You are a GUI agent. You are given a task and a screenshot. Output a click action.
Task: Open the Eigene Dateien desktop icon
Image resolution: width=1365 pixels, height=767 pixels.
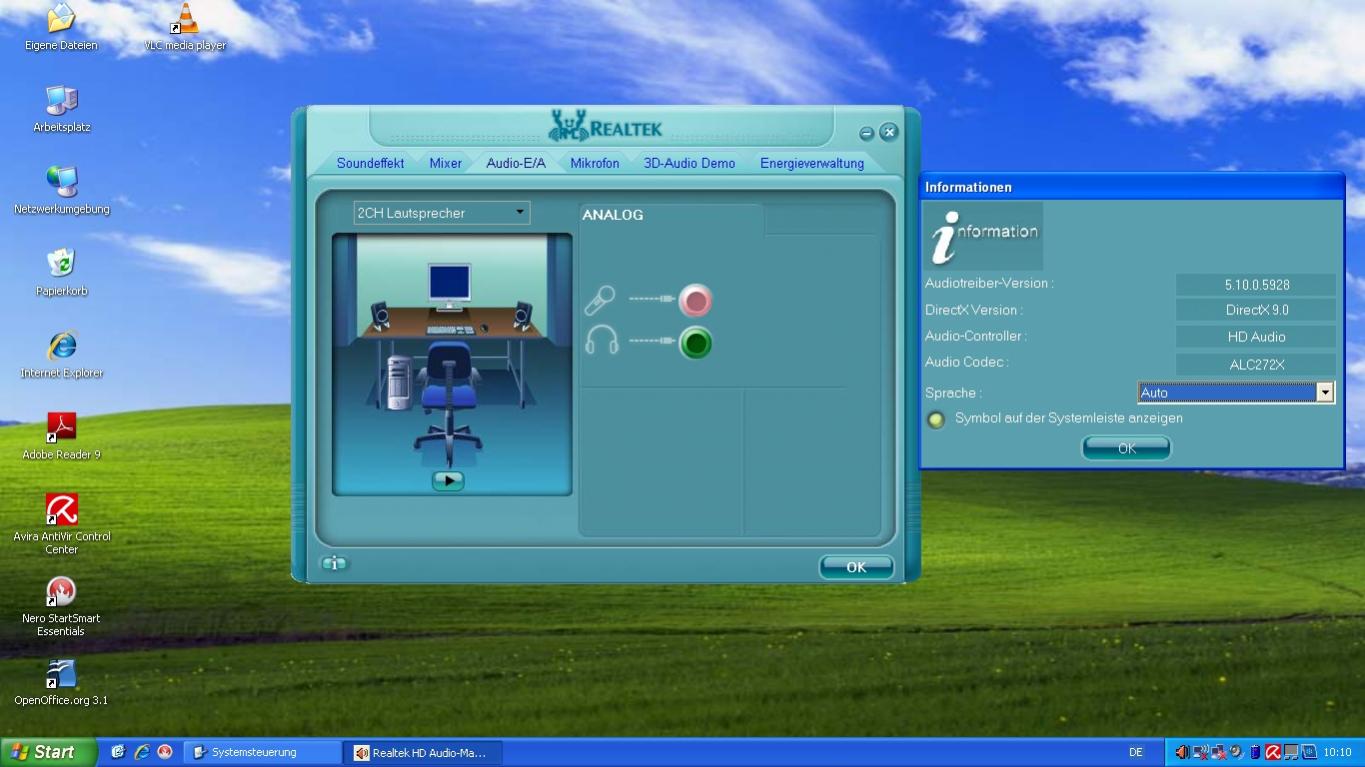point(61,27)
